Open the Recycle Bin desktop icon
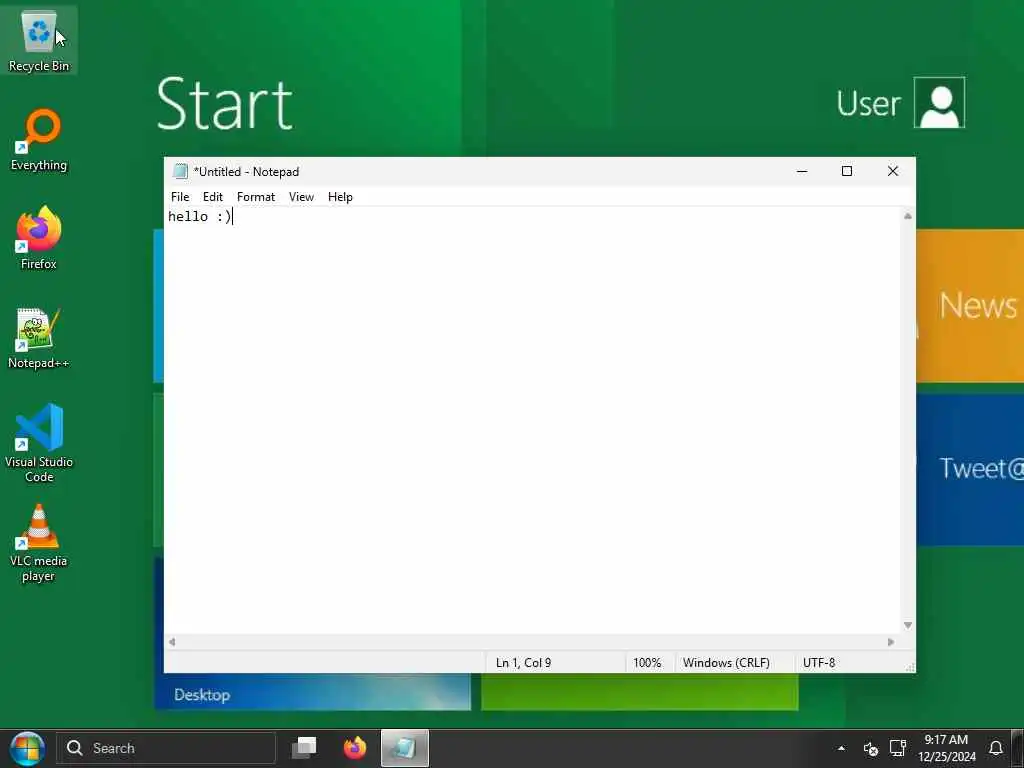The image size is (1024, 768). 39,40
